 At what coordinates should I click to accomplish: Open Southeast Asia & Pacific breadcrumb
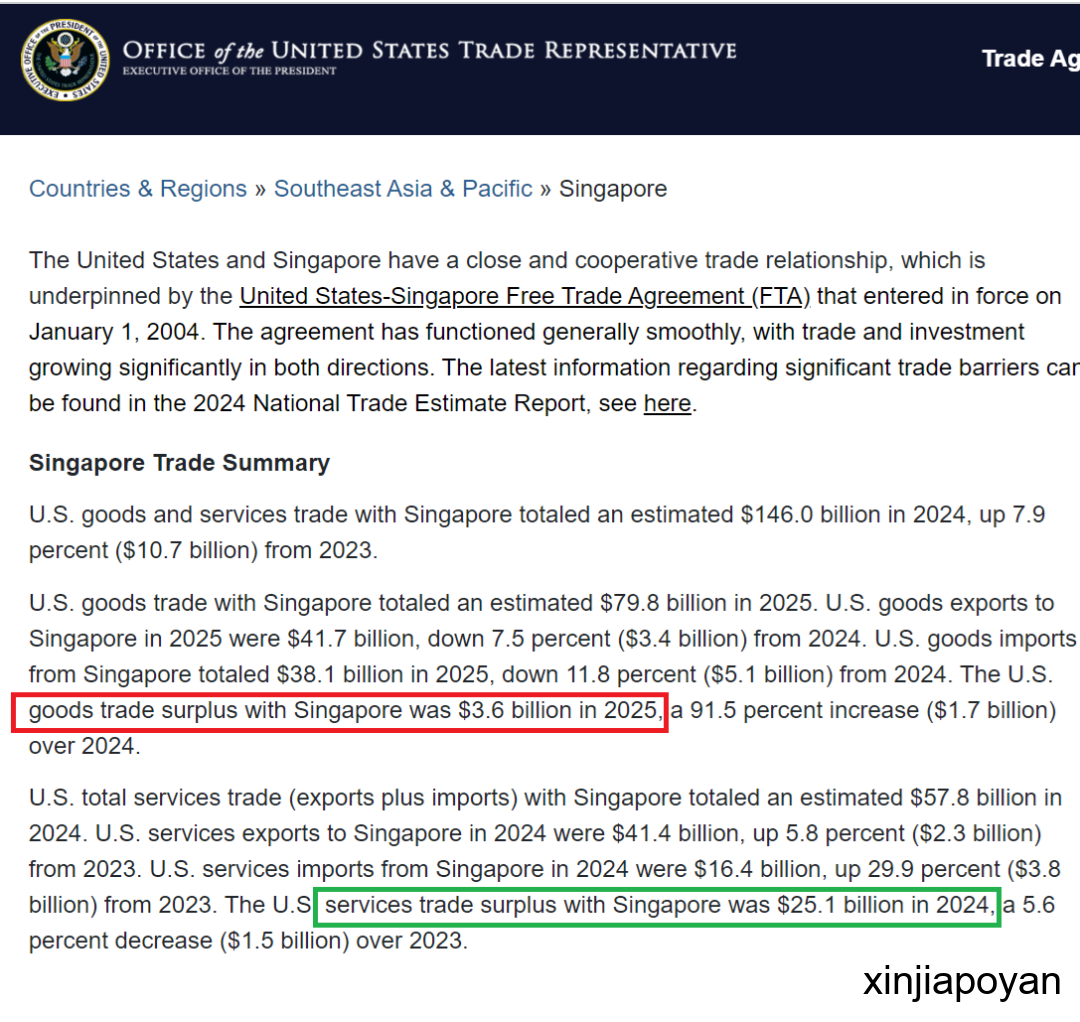(403, 189)
